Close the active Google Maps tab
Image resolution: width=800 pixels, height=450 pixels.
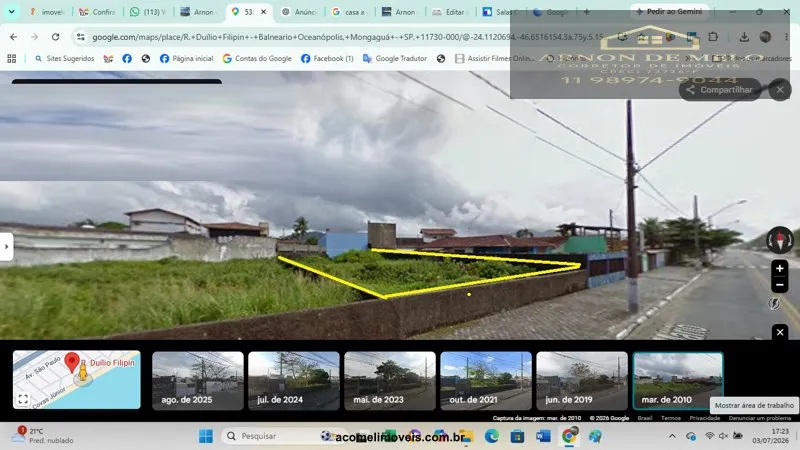click(x=263, y=12)
